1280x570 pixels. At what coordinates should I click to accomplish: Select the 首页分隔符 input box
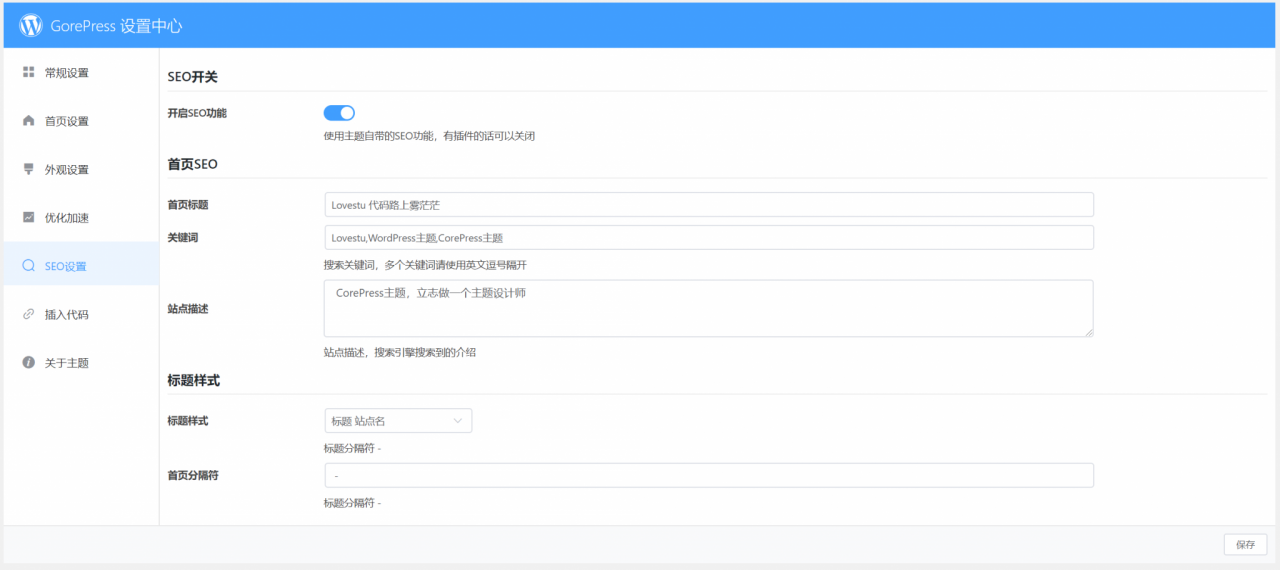tap(708, 475)
